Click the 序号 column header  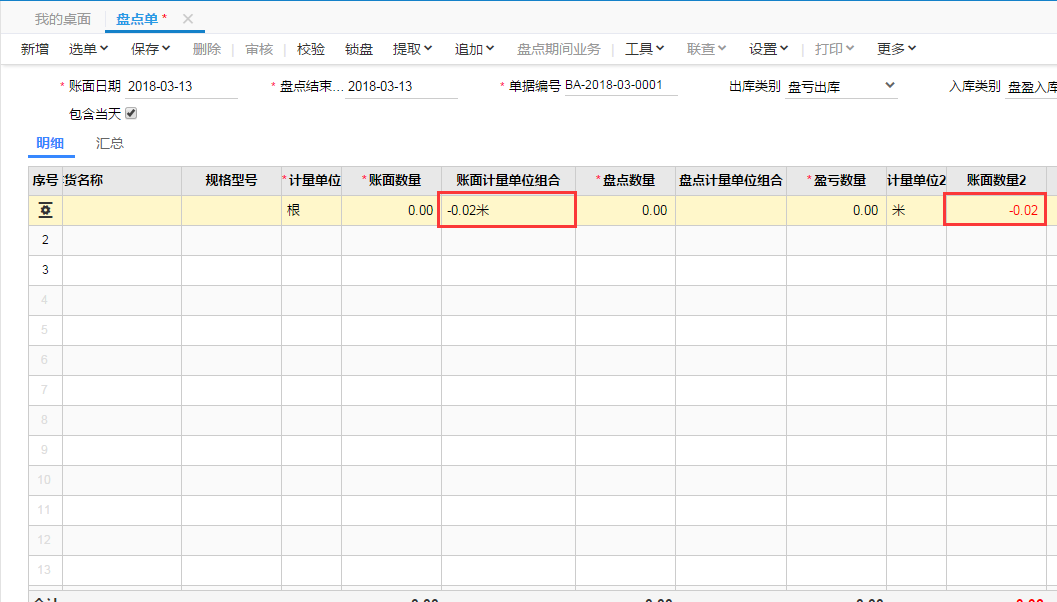45,181
